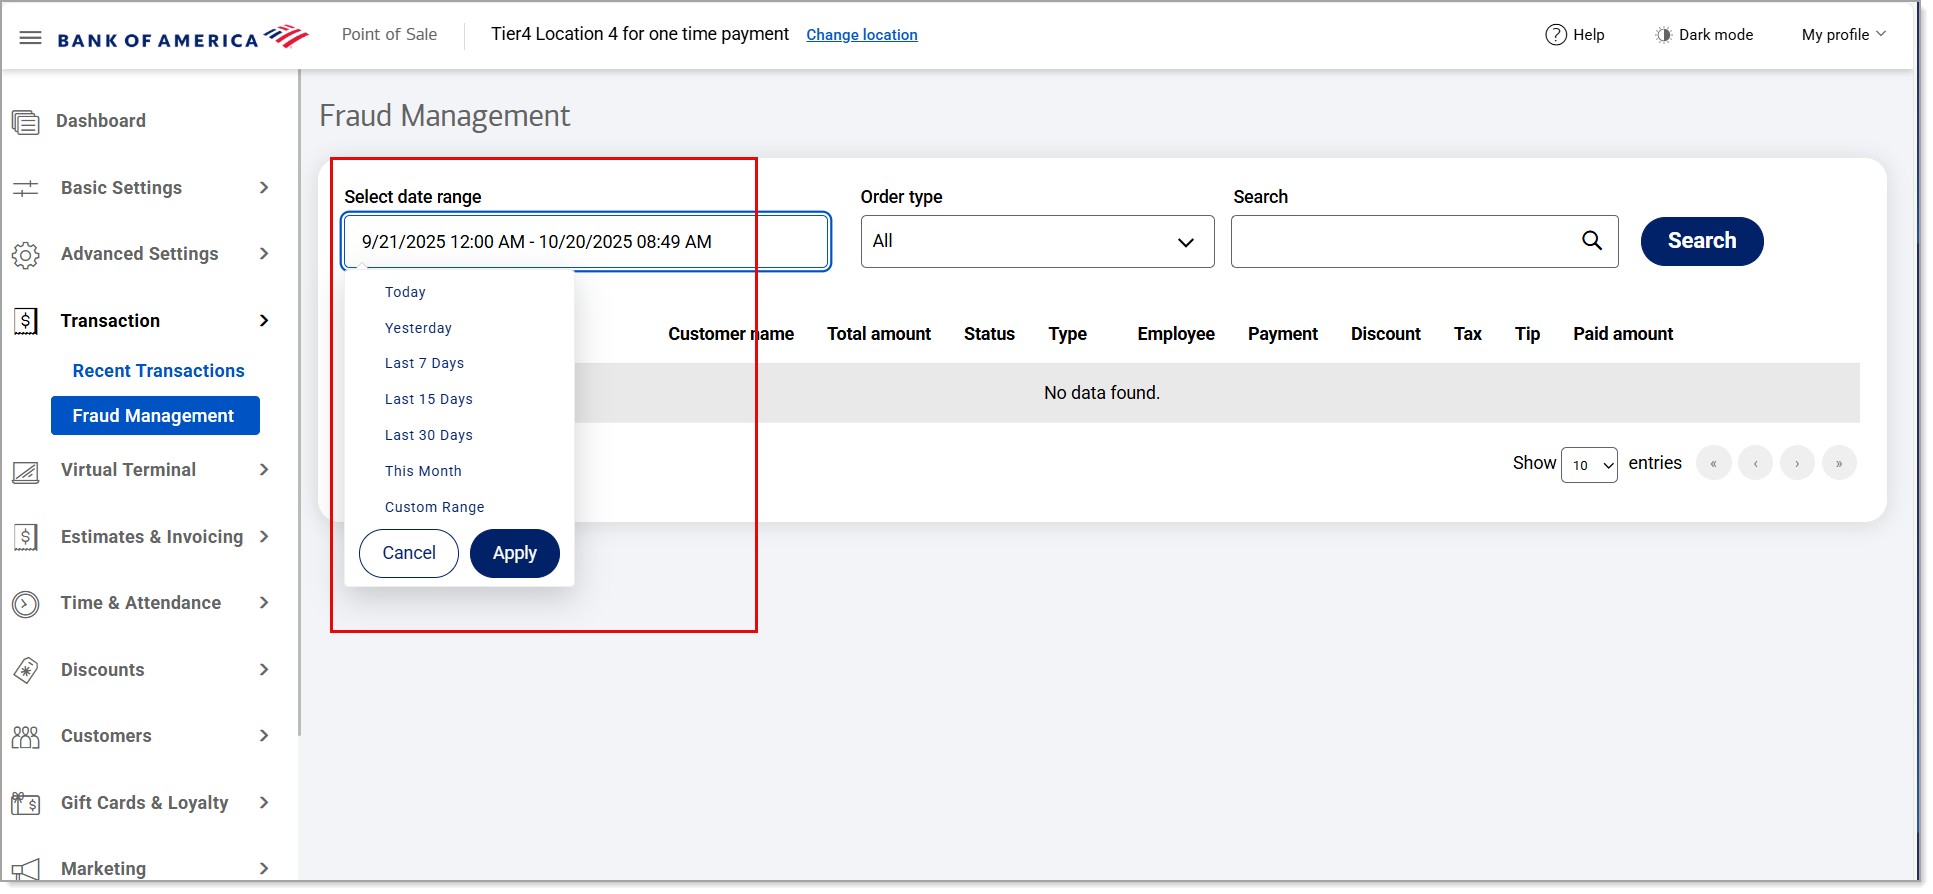Open the Order type dropdown
This screenshot has height=894, width=1933.
point(1036,242)
